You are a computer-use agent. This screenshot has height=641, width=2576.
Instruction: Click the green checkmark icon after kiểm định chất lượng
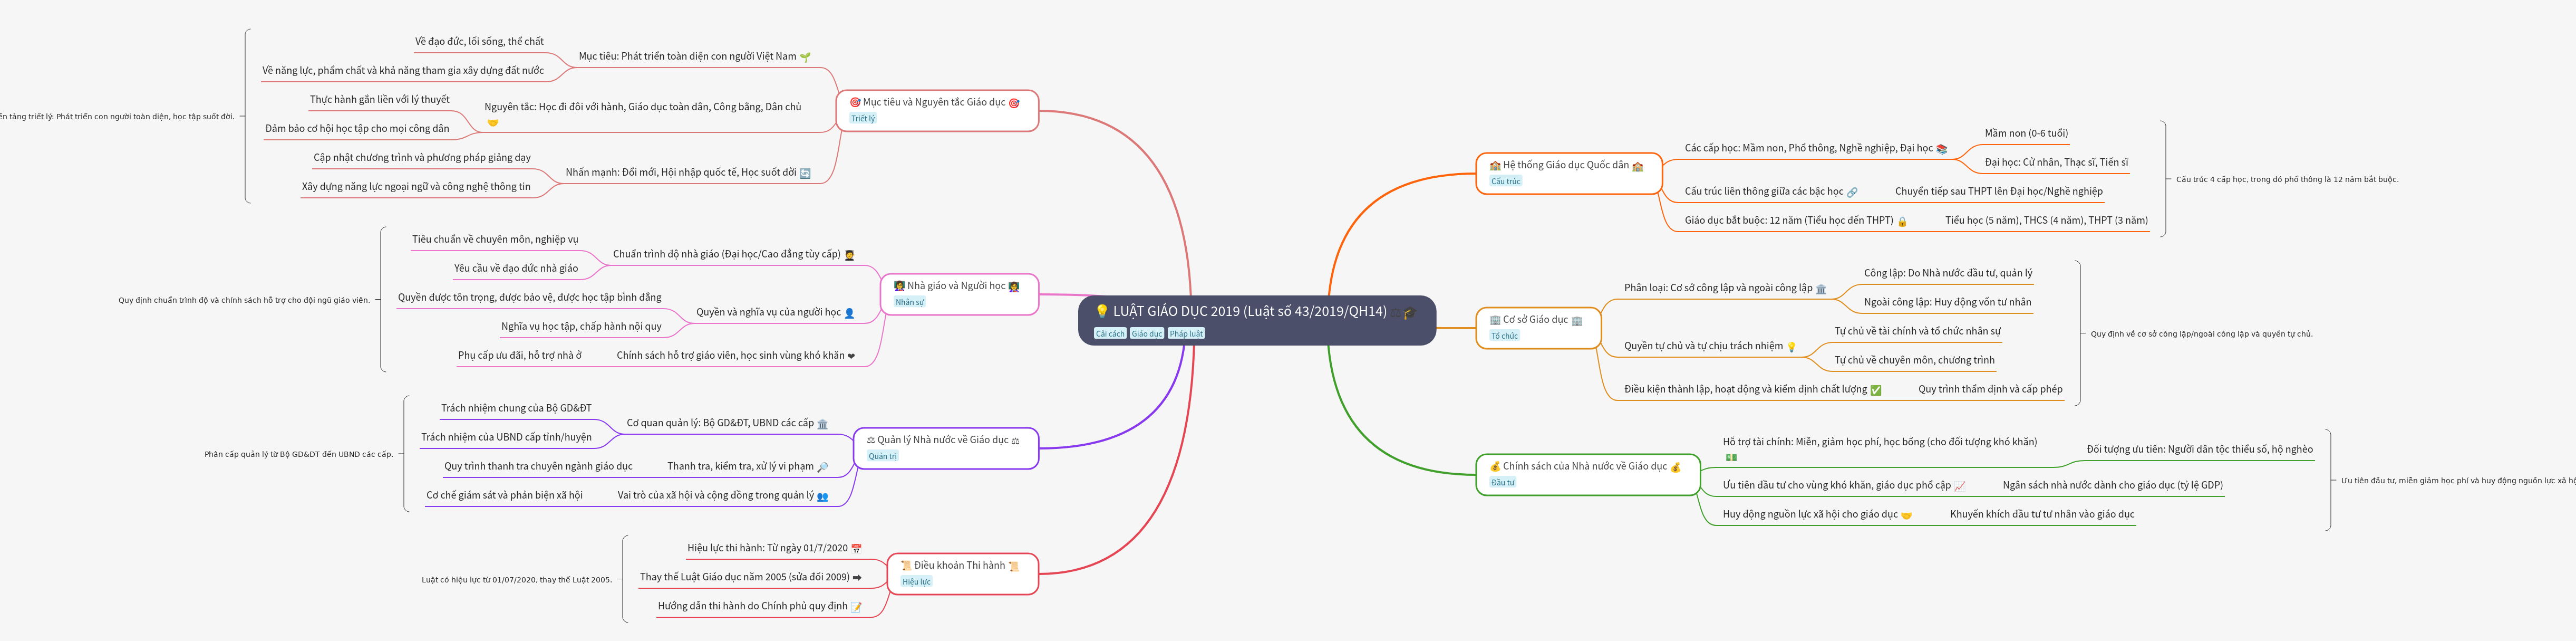tap(1876, 390)
